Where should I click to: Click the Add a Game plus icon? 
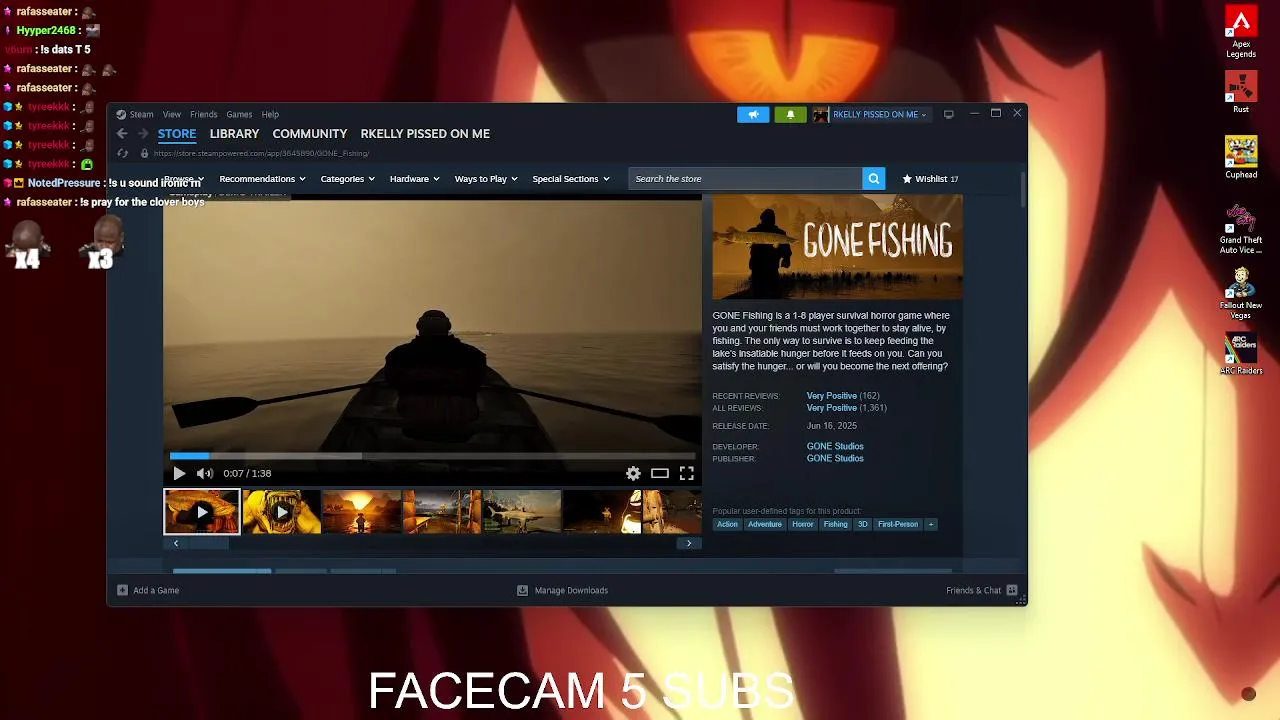pyautogui.click(x=122, y=590)
